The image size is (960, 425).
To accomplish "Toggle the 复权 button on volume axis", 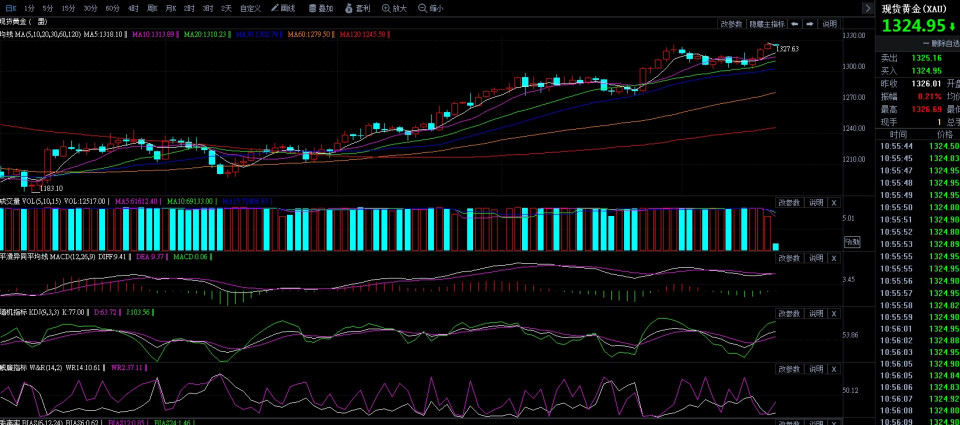I will tap(852, 242).
